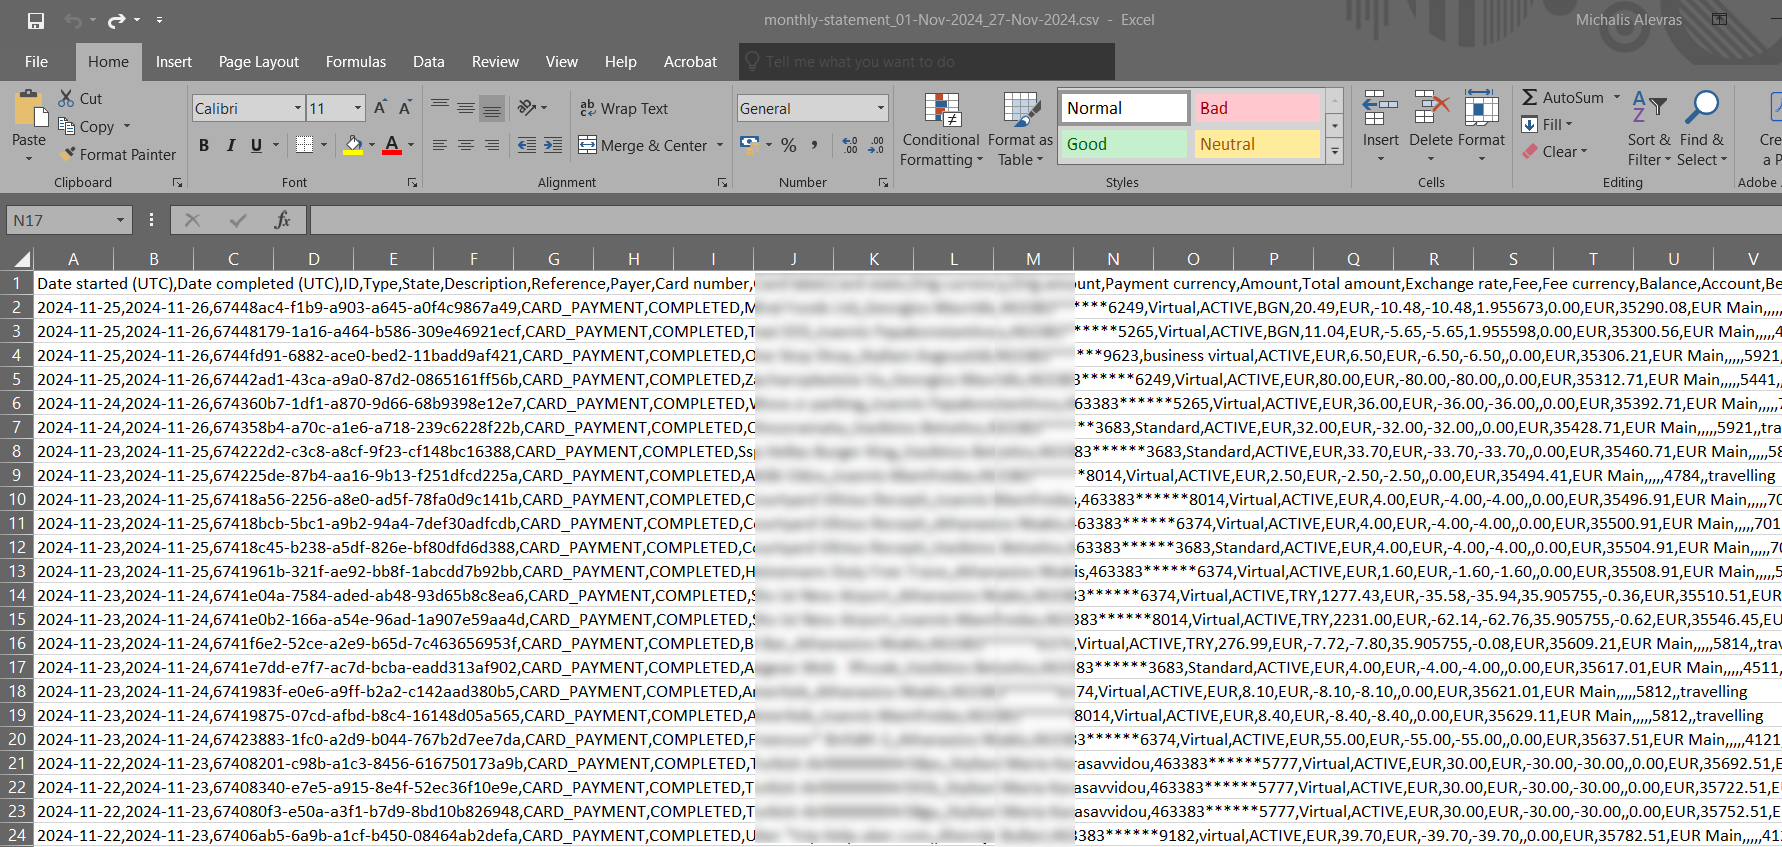Open the Insert Function fx icon
Image resolution: width=1782 pixels, height=847 pixels.
(x=282, y=220)
